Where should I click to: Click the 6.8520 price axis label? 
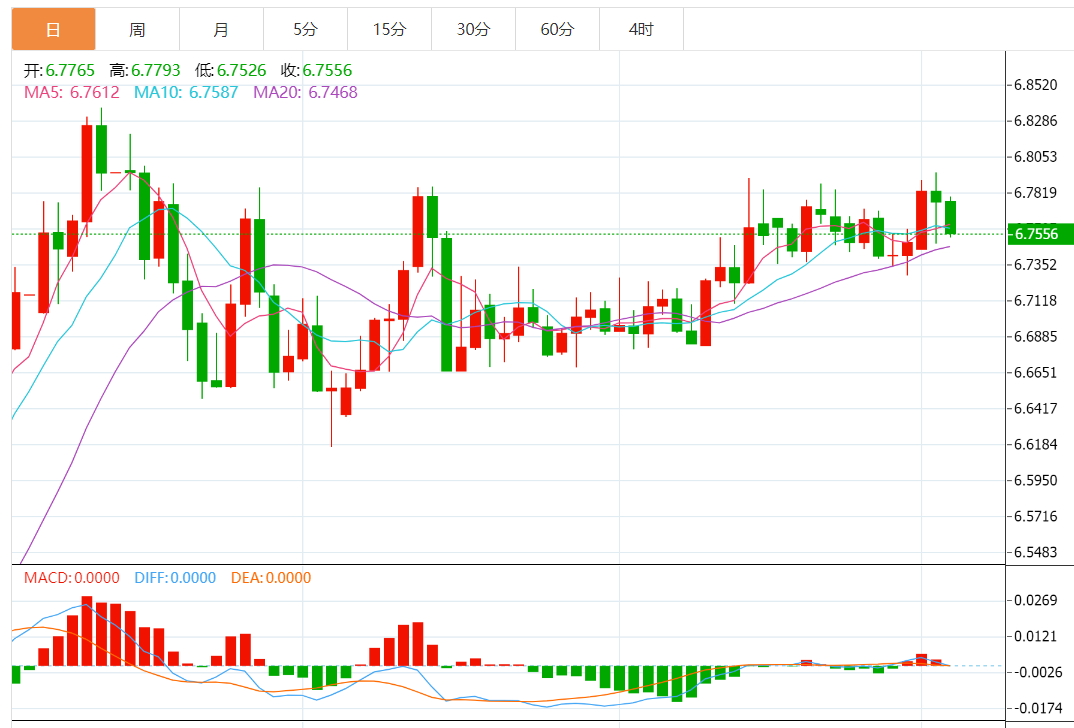(x=1036, y=86)
